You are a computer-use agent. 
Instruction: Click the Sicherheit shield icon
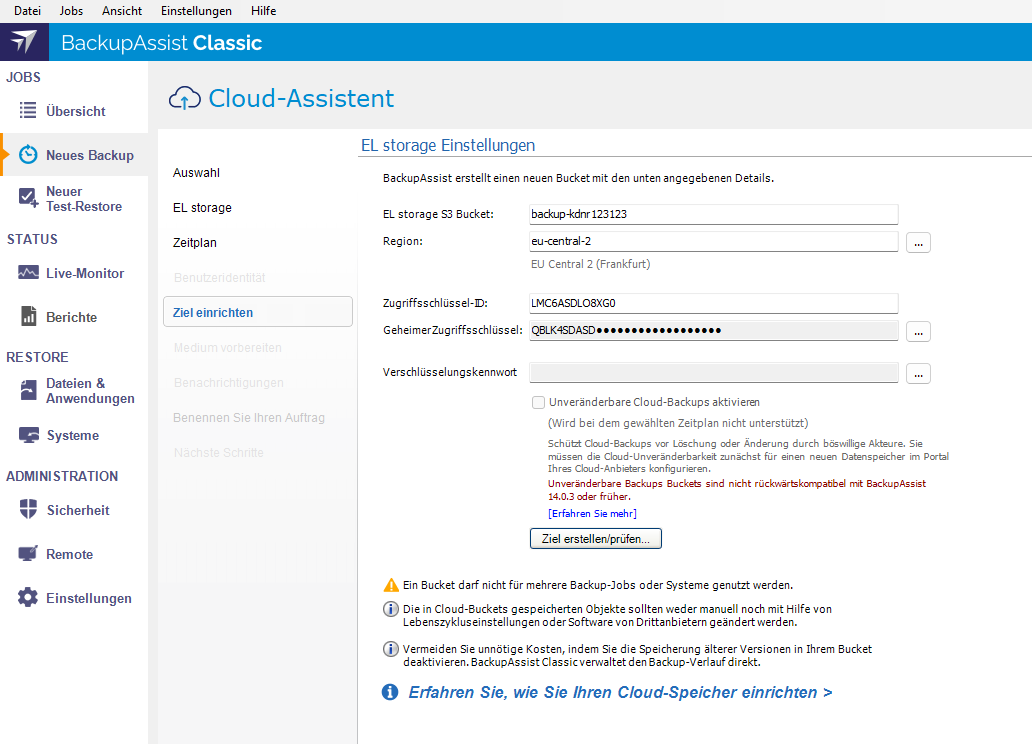tap(28, 510)
